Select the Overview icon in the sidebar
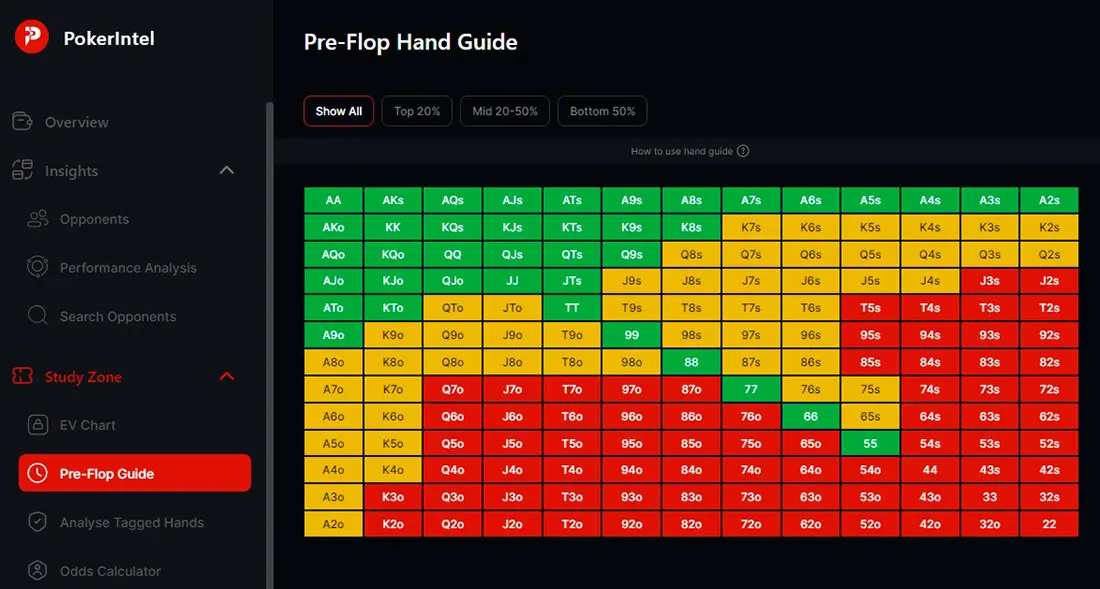Screen dimensions: 1100x589 [x=22, y=121]
